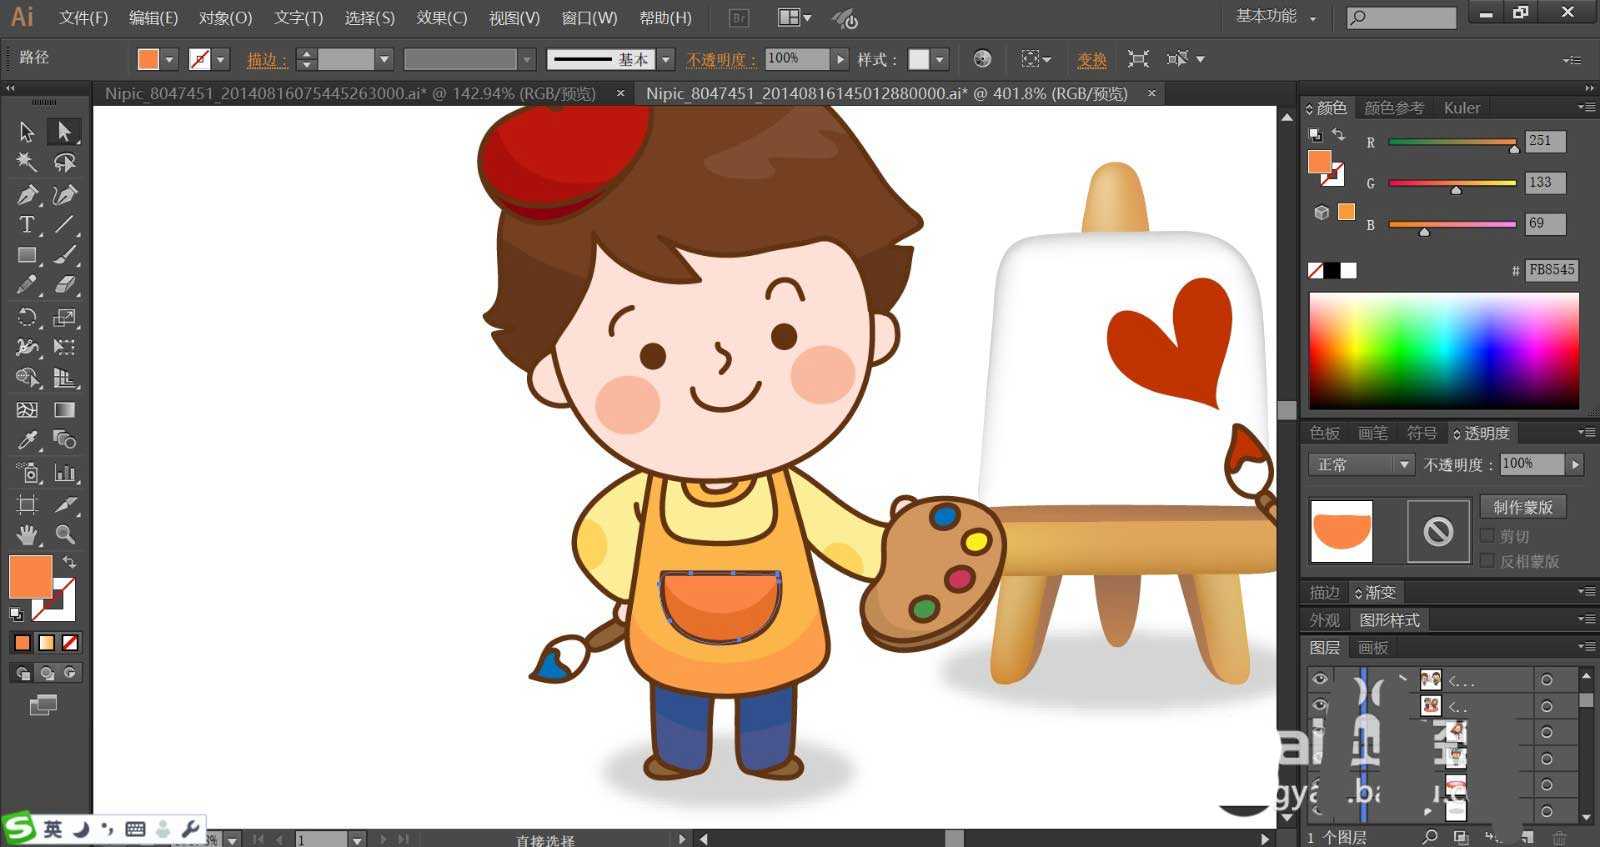Screen dimensions: 1600x847
Task: Open the 文件(F) menu
Action: coord(83,18)
